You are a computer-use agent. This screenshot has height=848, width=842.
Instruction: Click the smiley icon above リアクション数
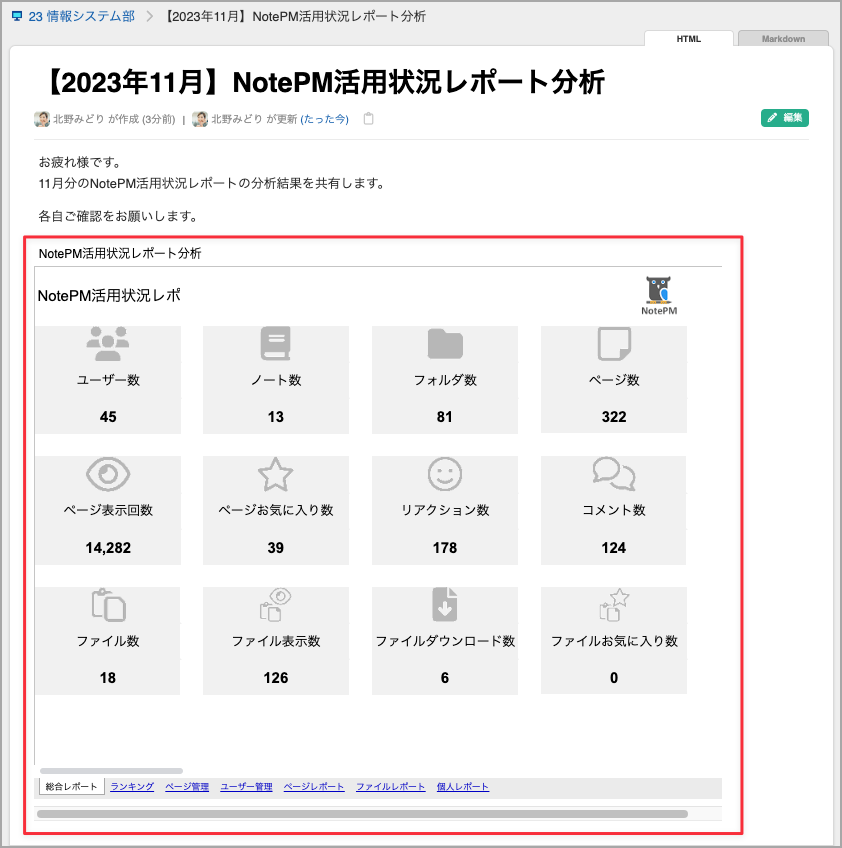445,474
